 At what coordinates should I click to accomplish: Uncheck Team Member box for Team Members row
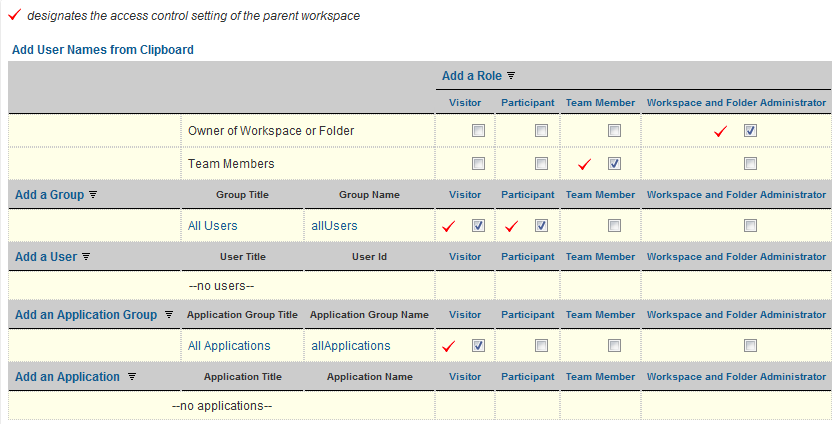tap(614, 163)
